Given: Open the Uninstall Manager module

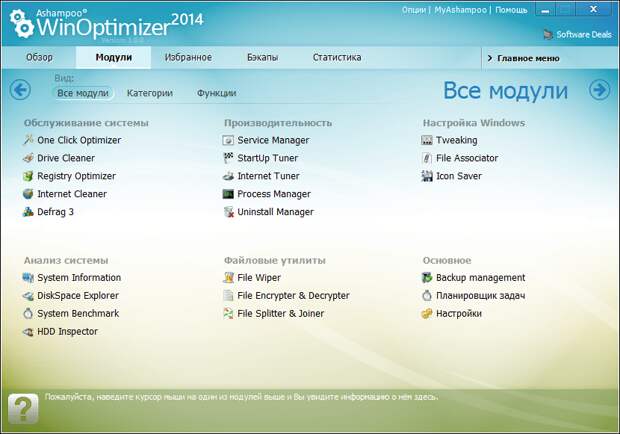Looking at the screenshot, I should coord(275,212).
